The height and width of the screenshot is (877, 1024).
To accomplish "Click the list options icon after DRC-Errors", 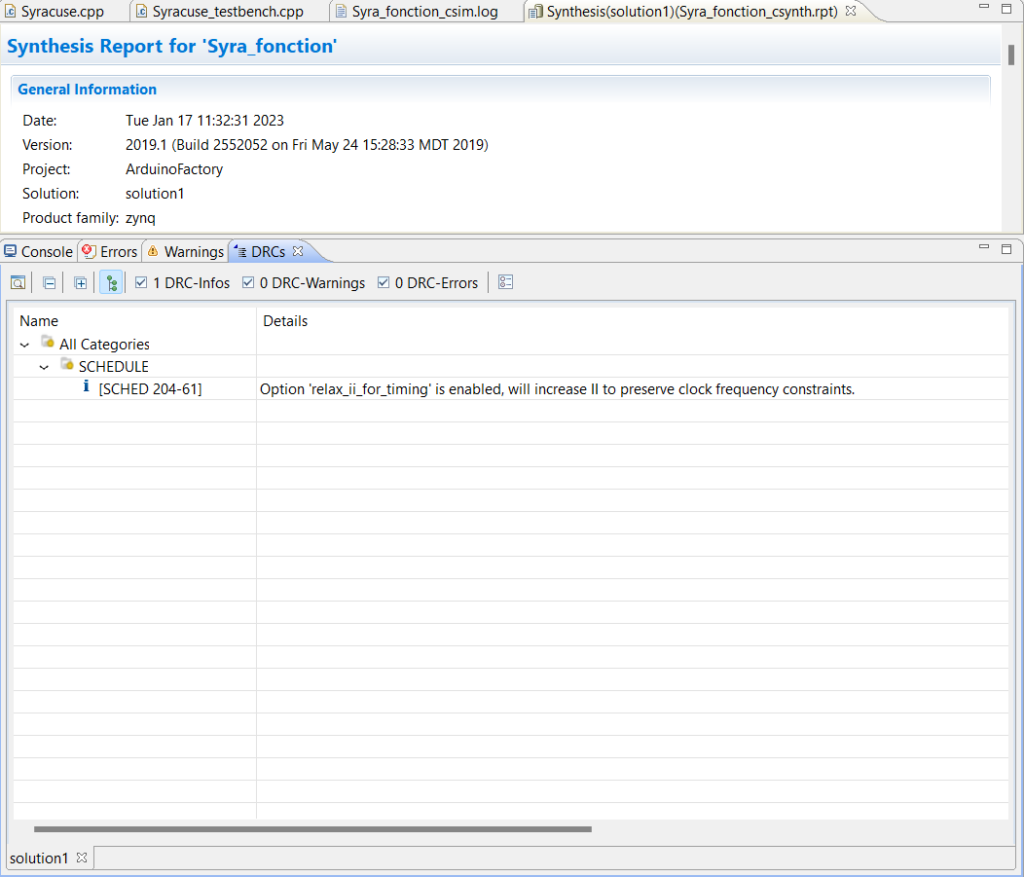I will (x=505, y=283).
